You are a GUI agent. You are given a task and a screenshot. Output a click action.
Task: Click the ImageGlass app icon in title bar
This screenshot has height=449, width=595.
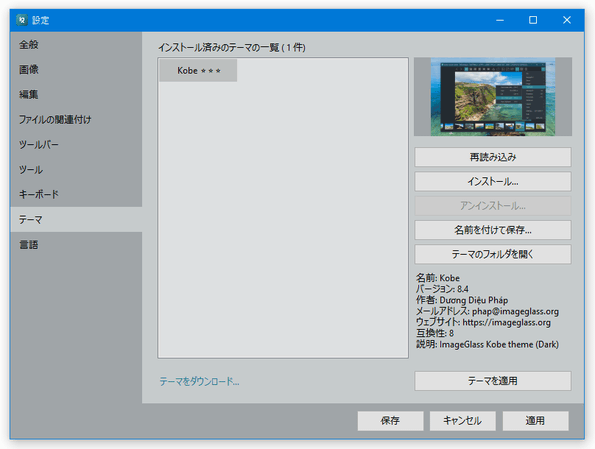(x=22, y=20)
